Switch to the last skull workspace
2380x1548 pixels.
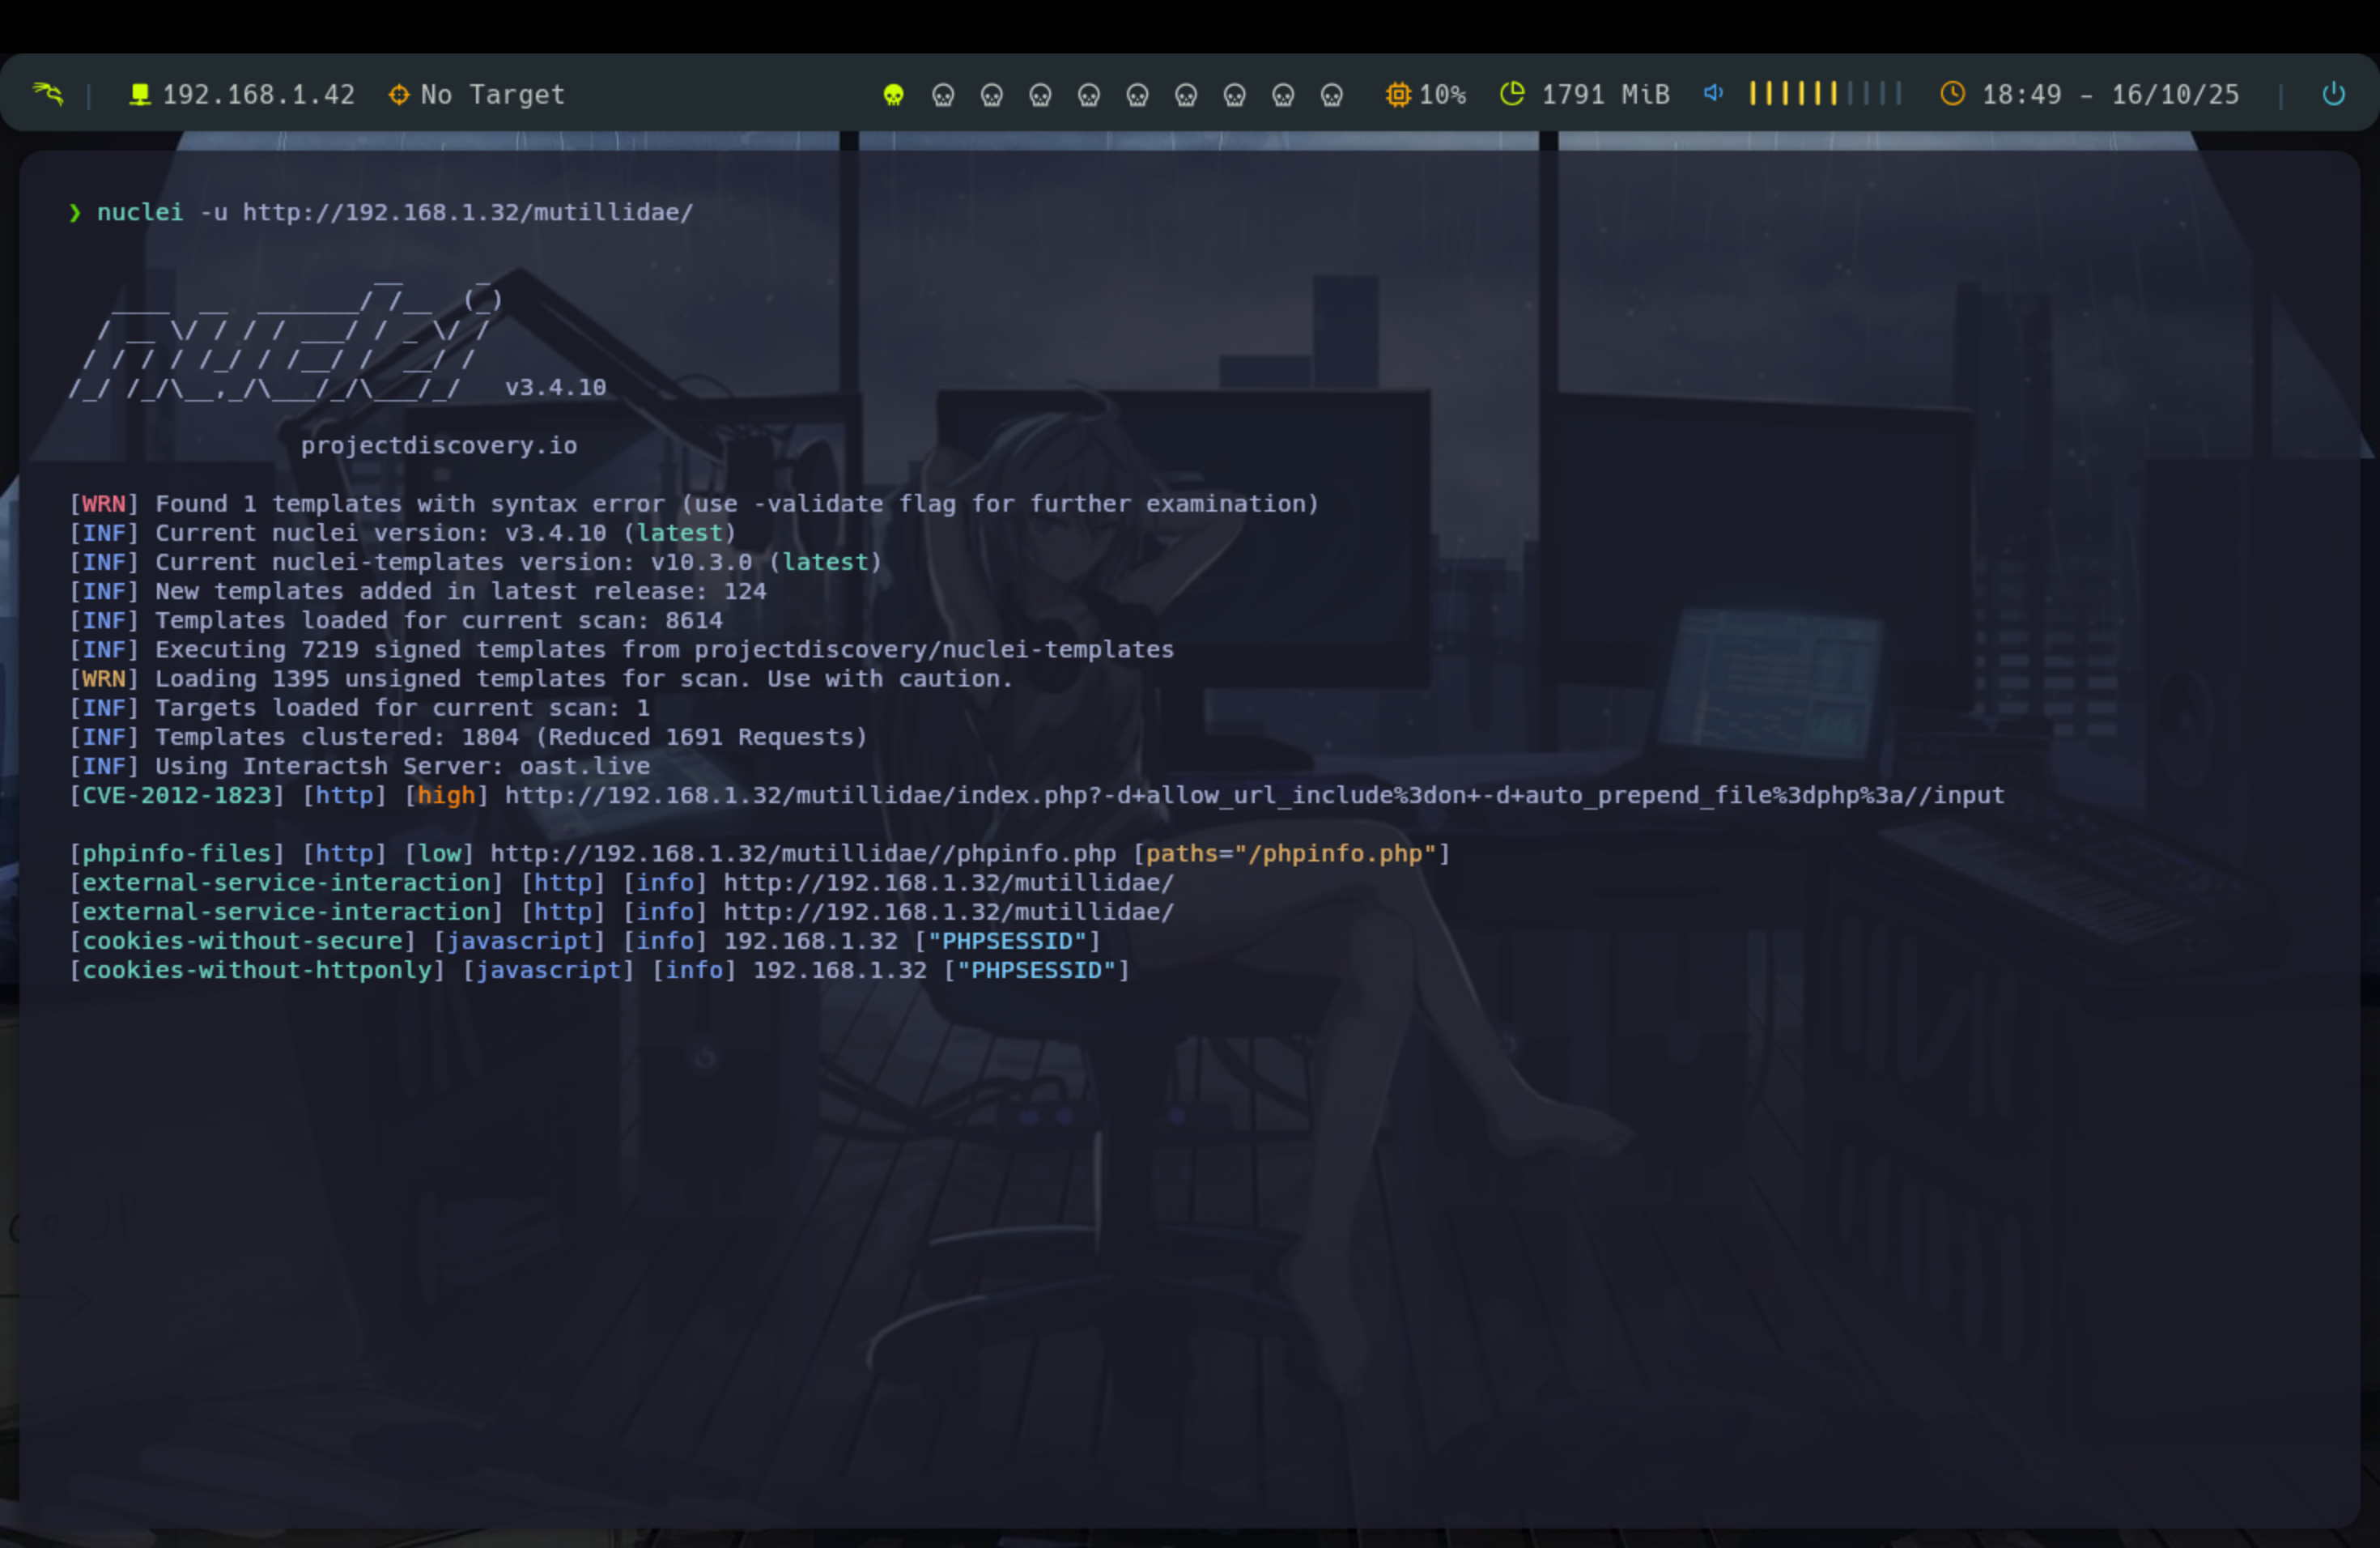[x=1331, y=95]
